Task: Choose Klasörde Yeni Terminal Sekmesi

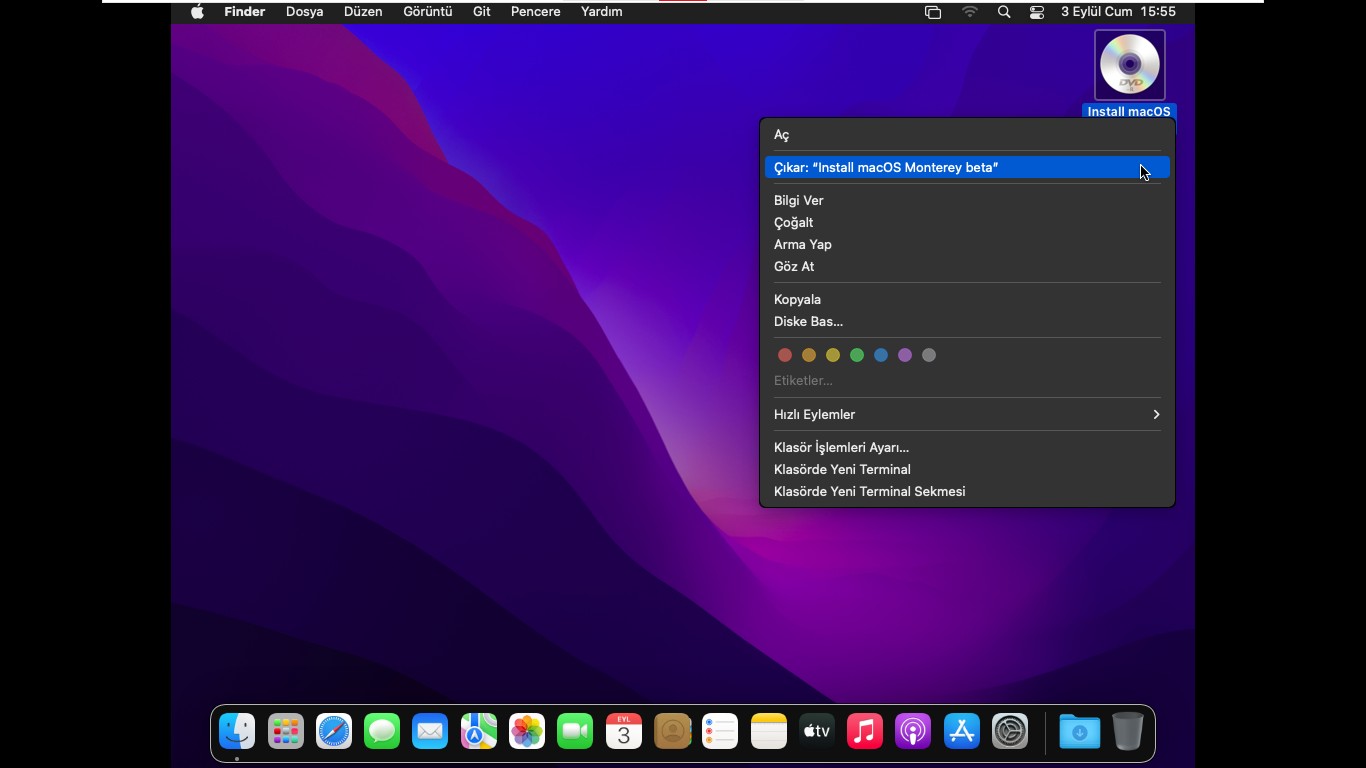Action: [967, 491]
